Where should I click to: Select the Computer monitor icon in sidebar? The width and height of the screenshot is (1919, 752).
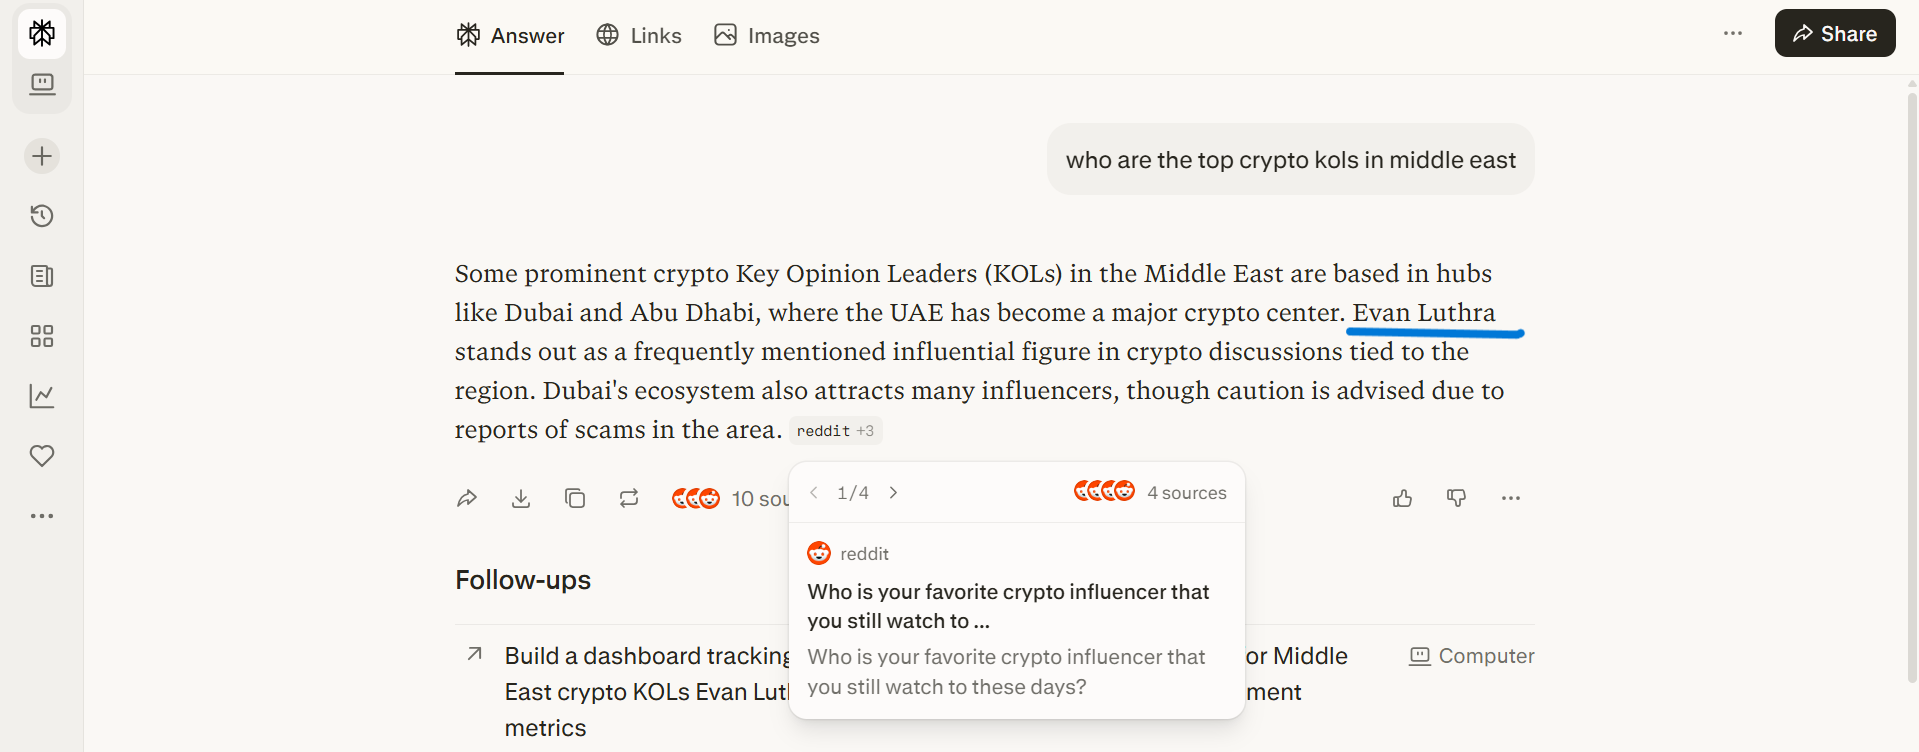[x=41, y=85]
